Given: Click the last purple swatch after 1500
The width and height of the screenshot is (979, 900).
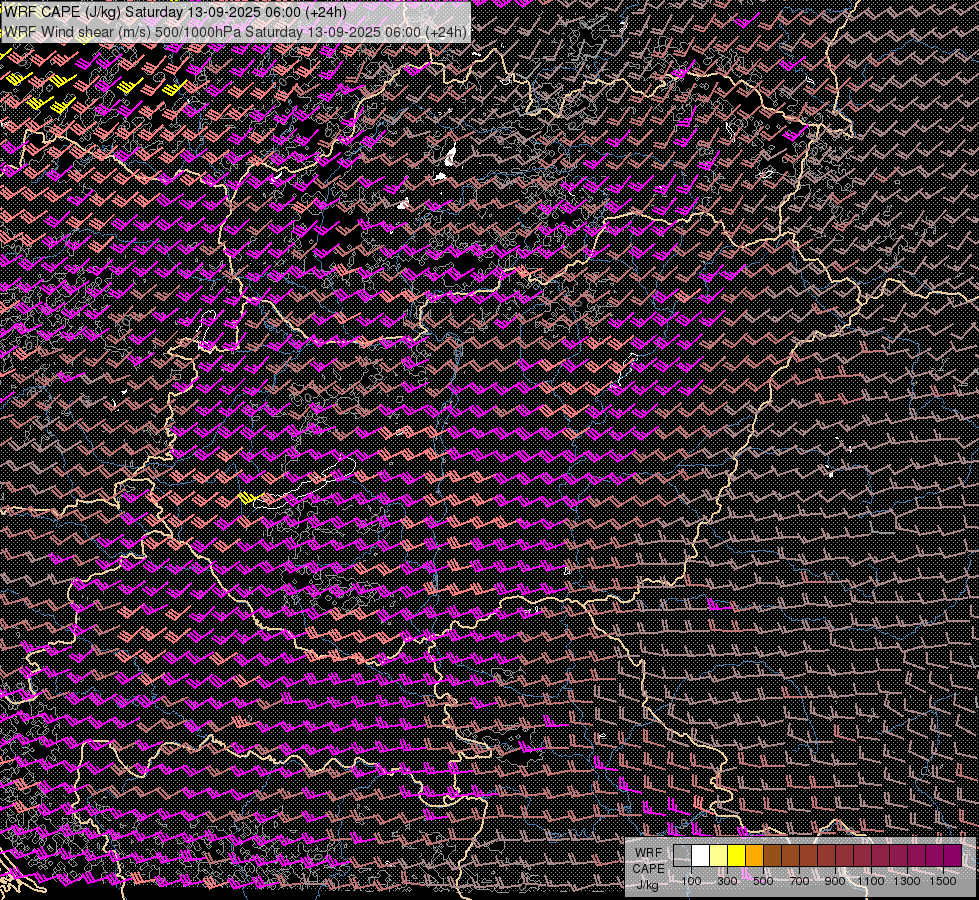Looking at the screenshot, I should [x=952, y=855].
